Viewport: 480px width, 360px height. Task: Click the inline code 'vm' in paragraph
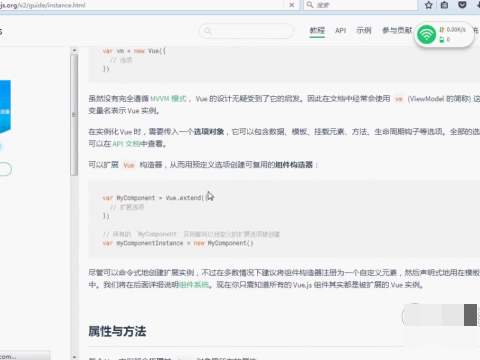pos(399,99)
